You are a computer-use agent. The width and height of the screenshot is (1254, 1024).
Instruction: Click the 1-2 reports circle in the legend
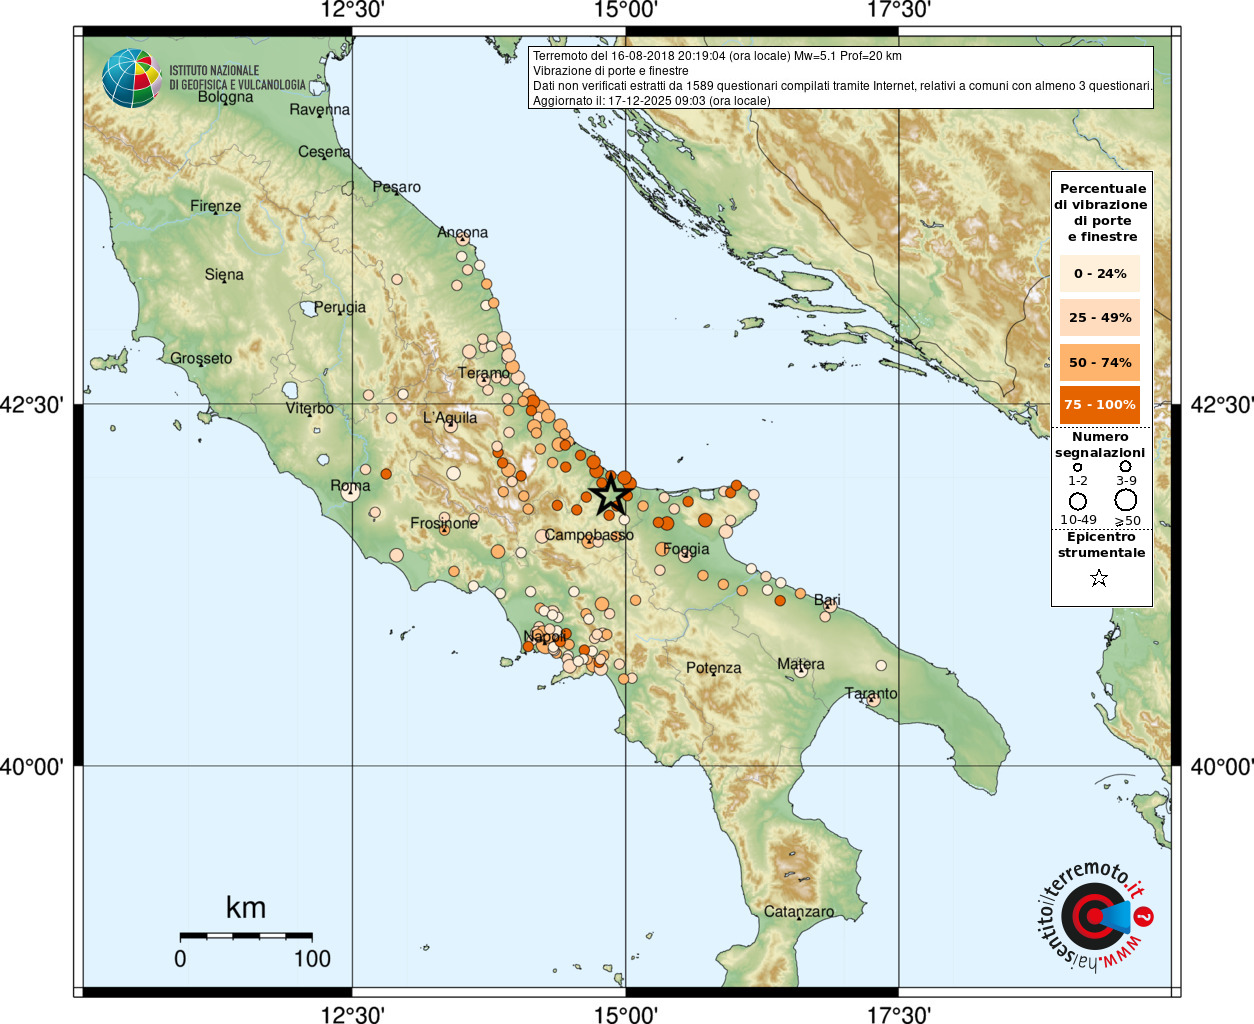[1077, 467]
